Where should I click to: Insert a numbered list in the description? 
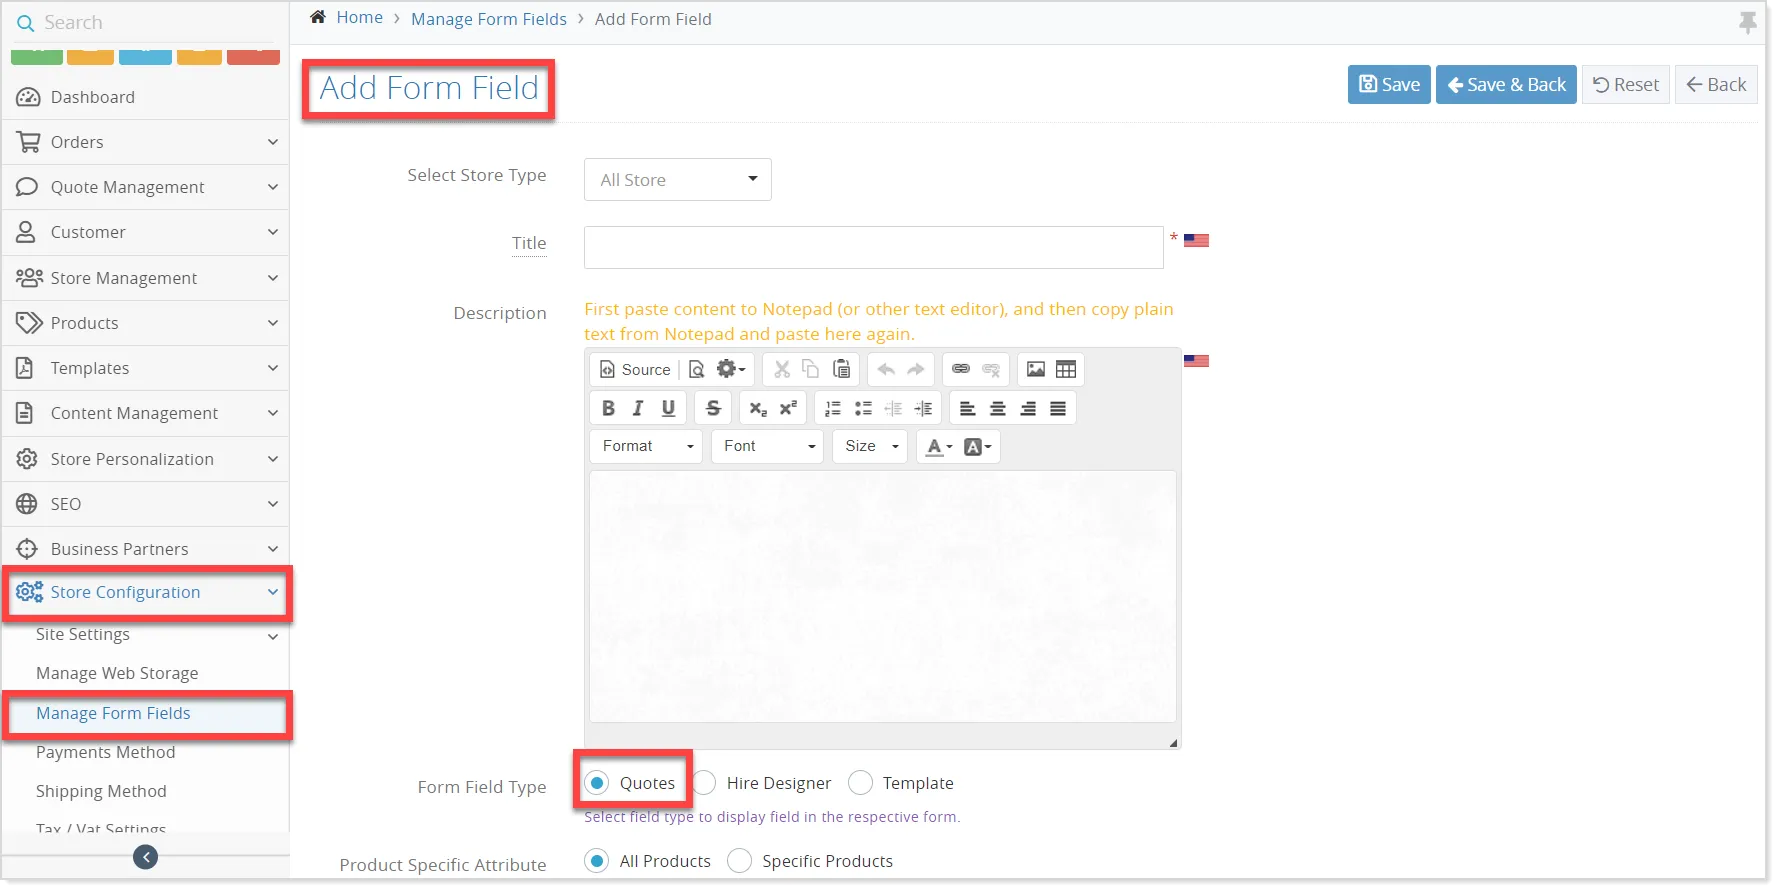click(x=832, y=408)
